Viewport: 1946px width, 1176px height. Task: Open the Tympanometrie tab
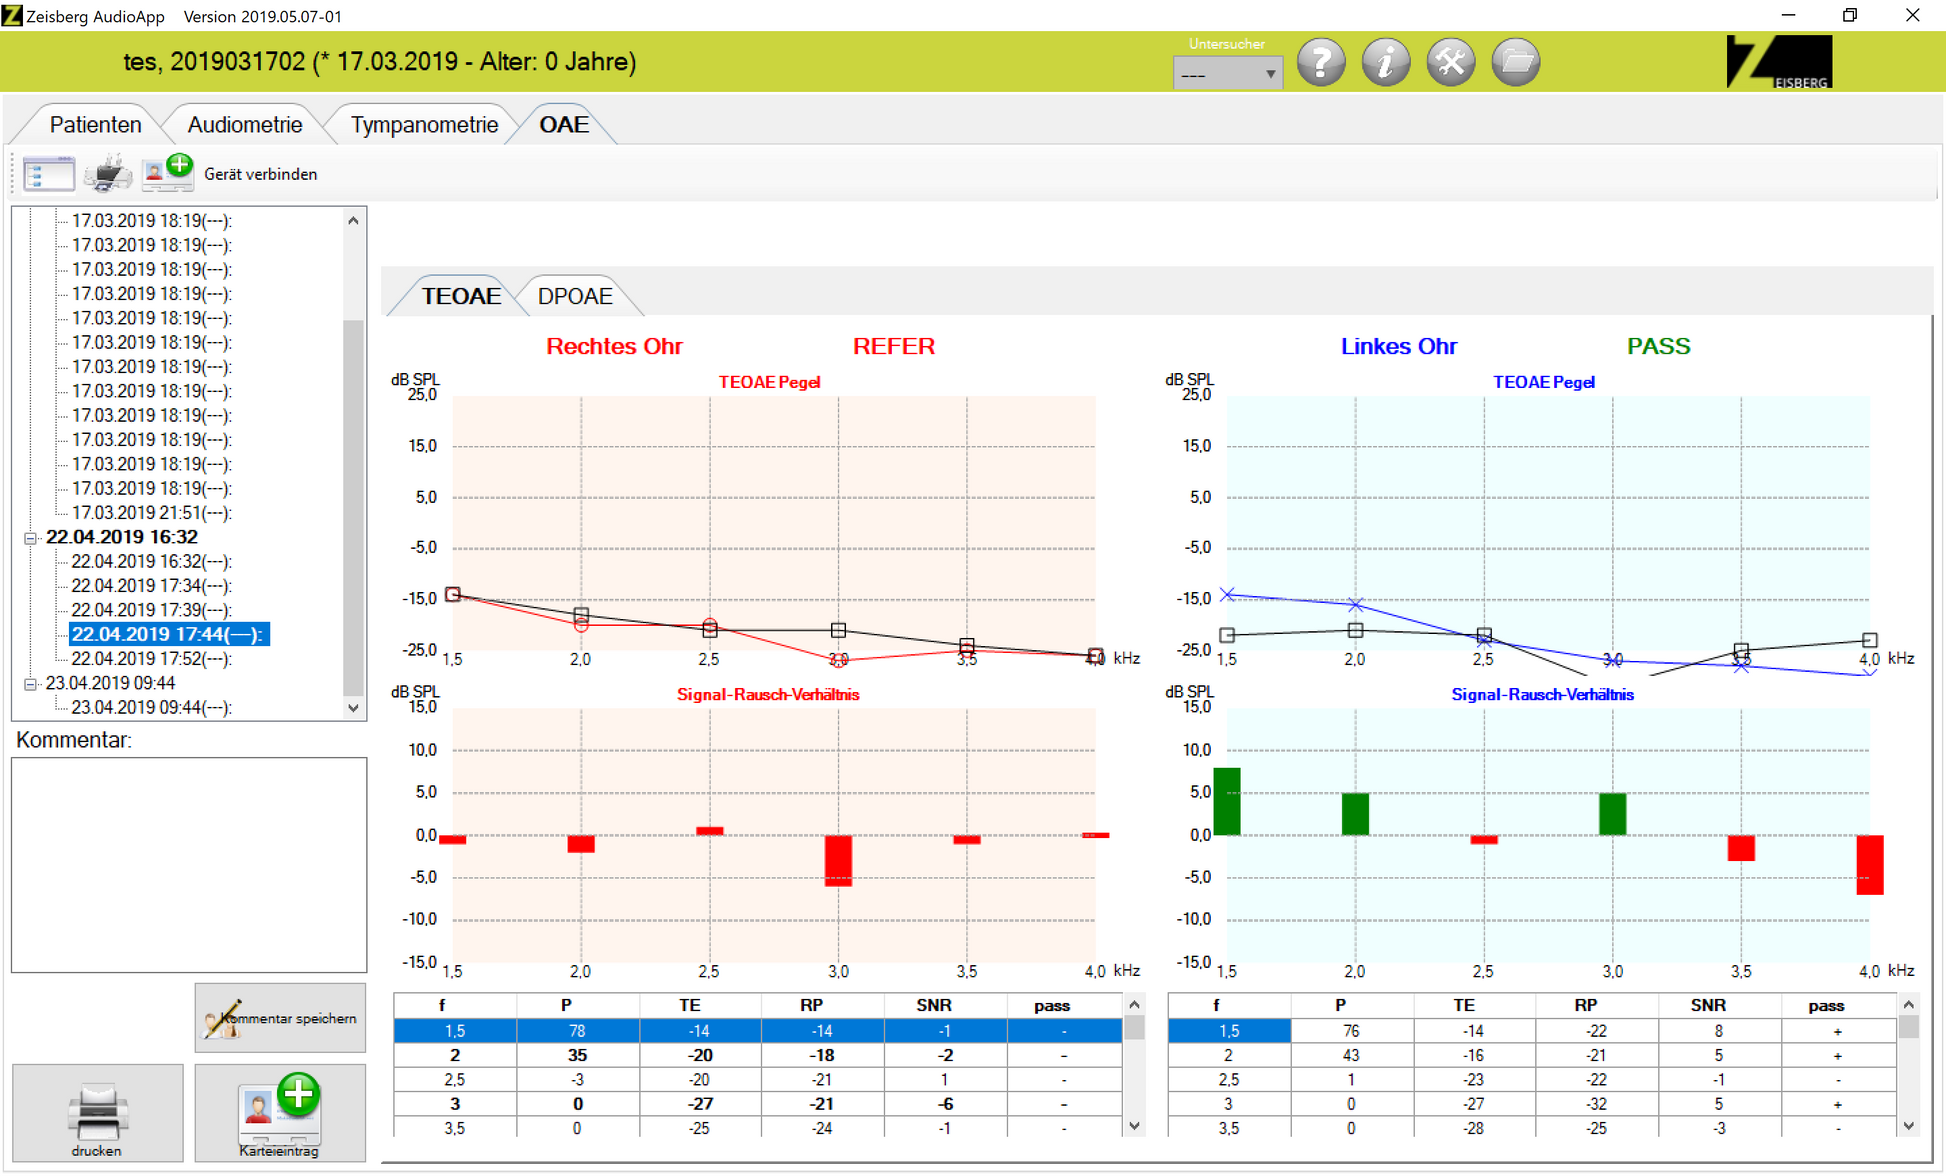[424, 125]
